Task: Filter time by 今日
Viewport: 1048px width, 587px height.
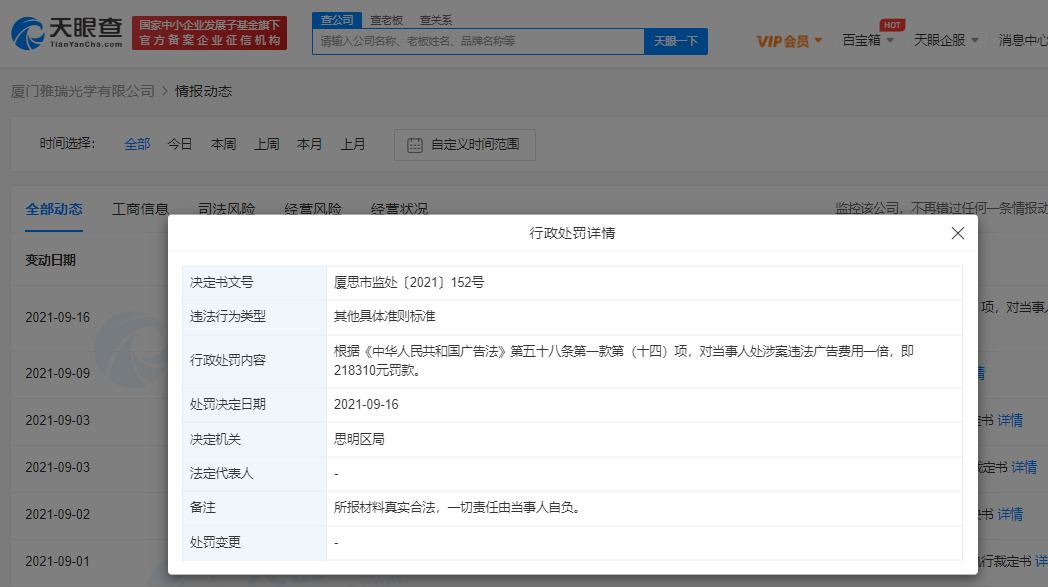Action: [180, 144]
